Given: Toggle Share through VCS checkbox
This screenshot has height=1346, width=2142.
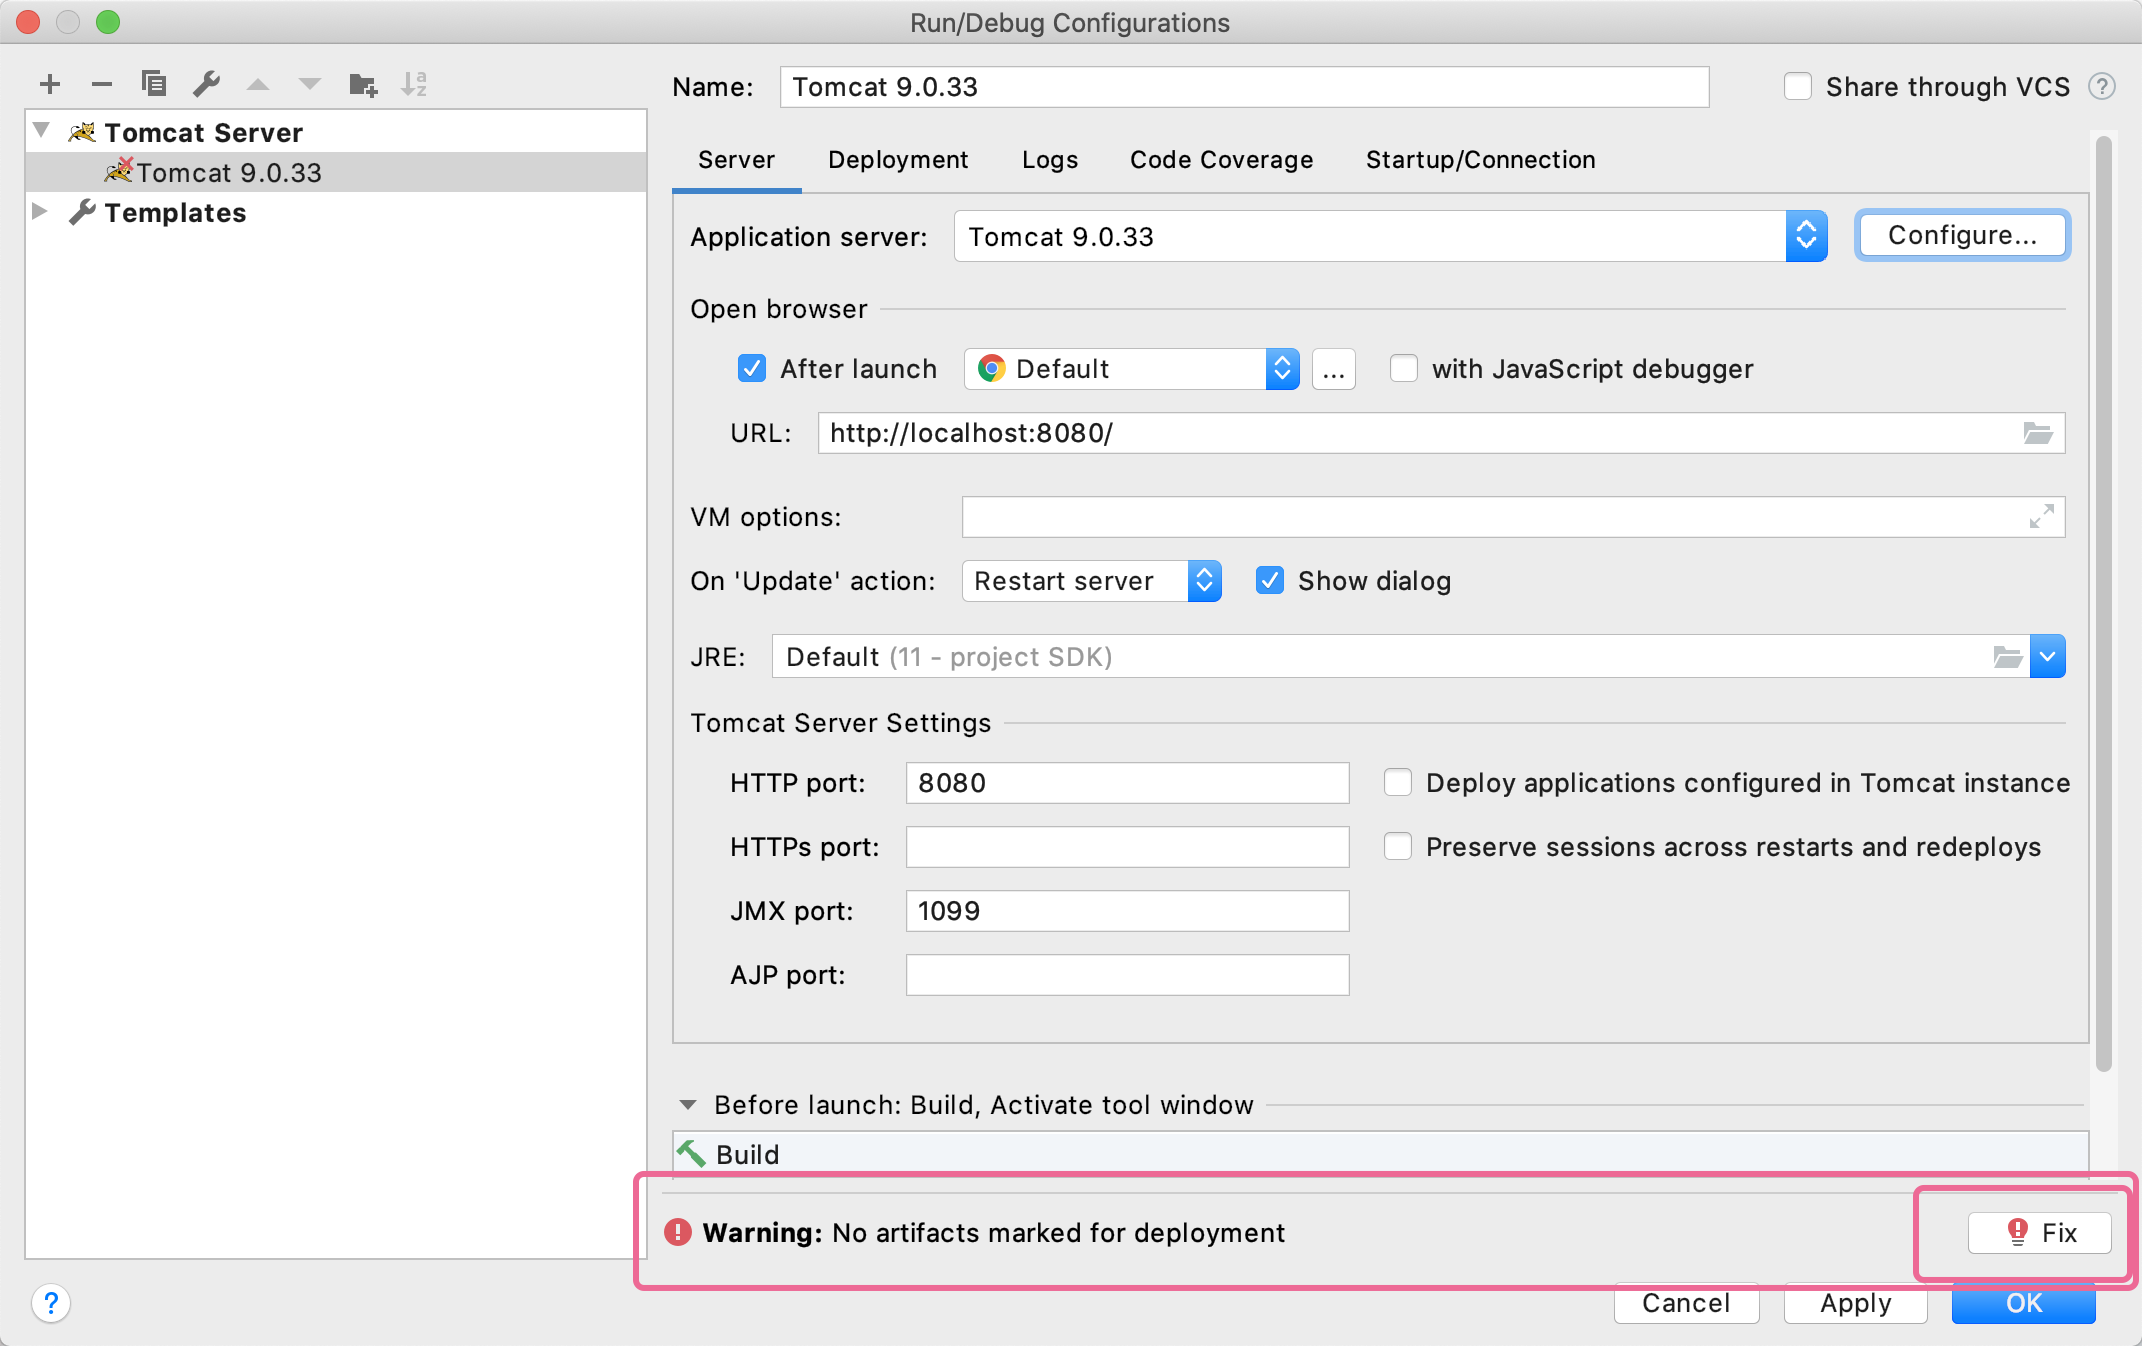Looking at the screenshot, I should [x=1798, y=87].
